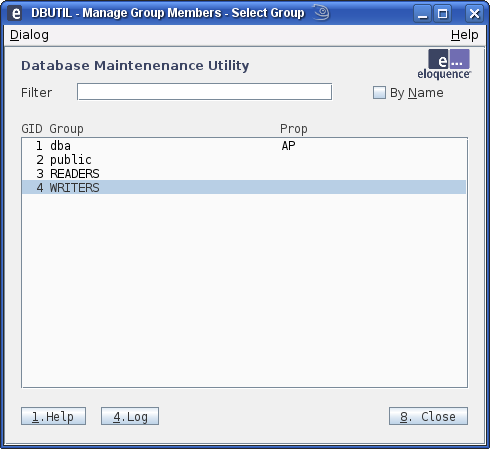Select the WRITERS group row
The width and height of the screenshot is (490, 449).
point(244,187)
